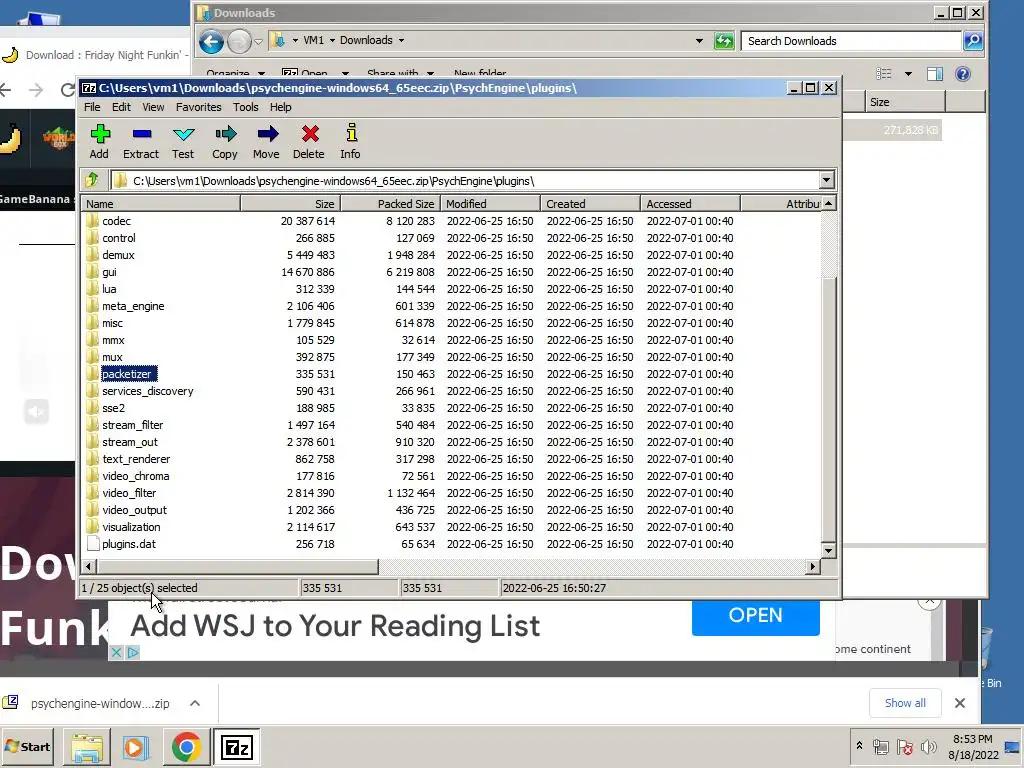
Task: Toggle the Downloads preview pane icon
Action: tap(935, 74)
